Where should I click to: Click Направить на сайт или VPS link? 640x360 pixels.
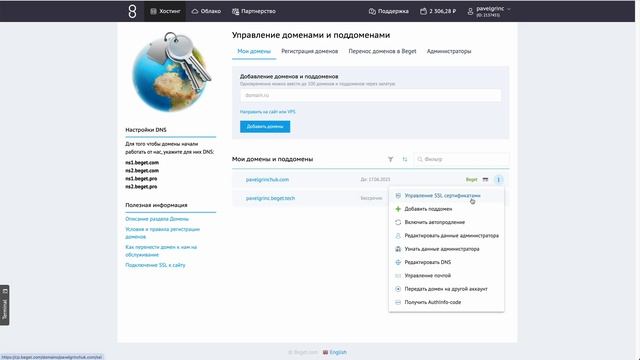click(267, 111)
